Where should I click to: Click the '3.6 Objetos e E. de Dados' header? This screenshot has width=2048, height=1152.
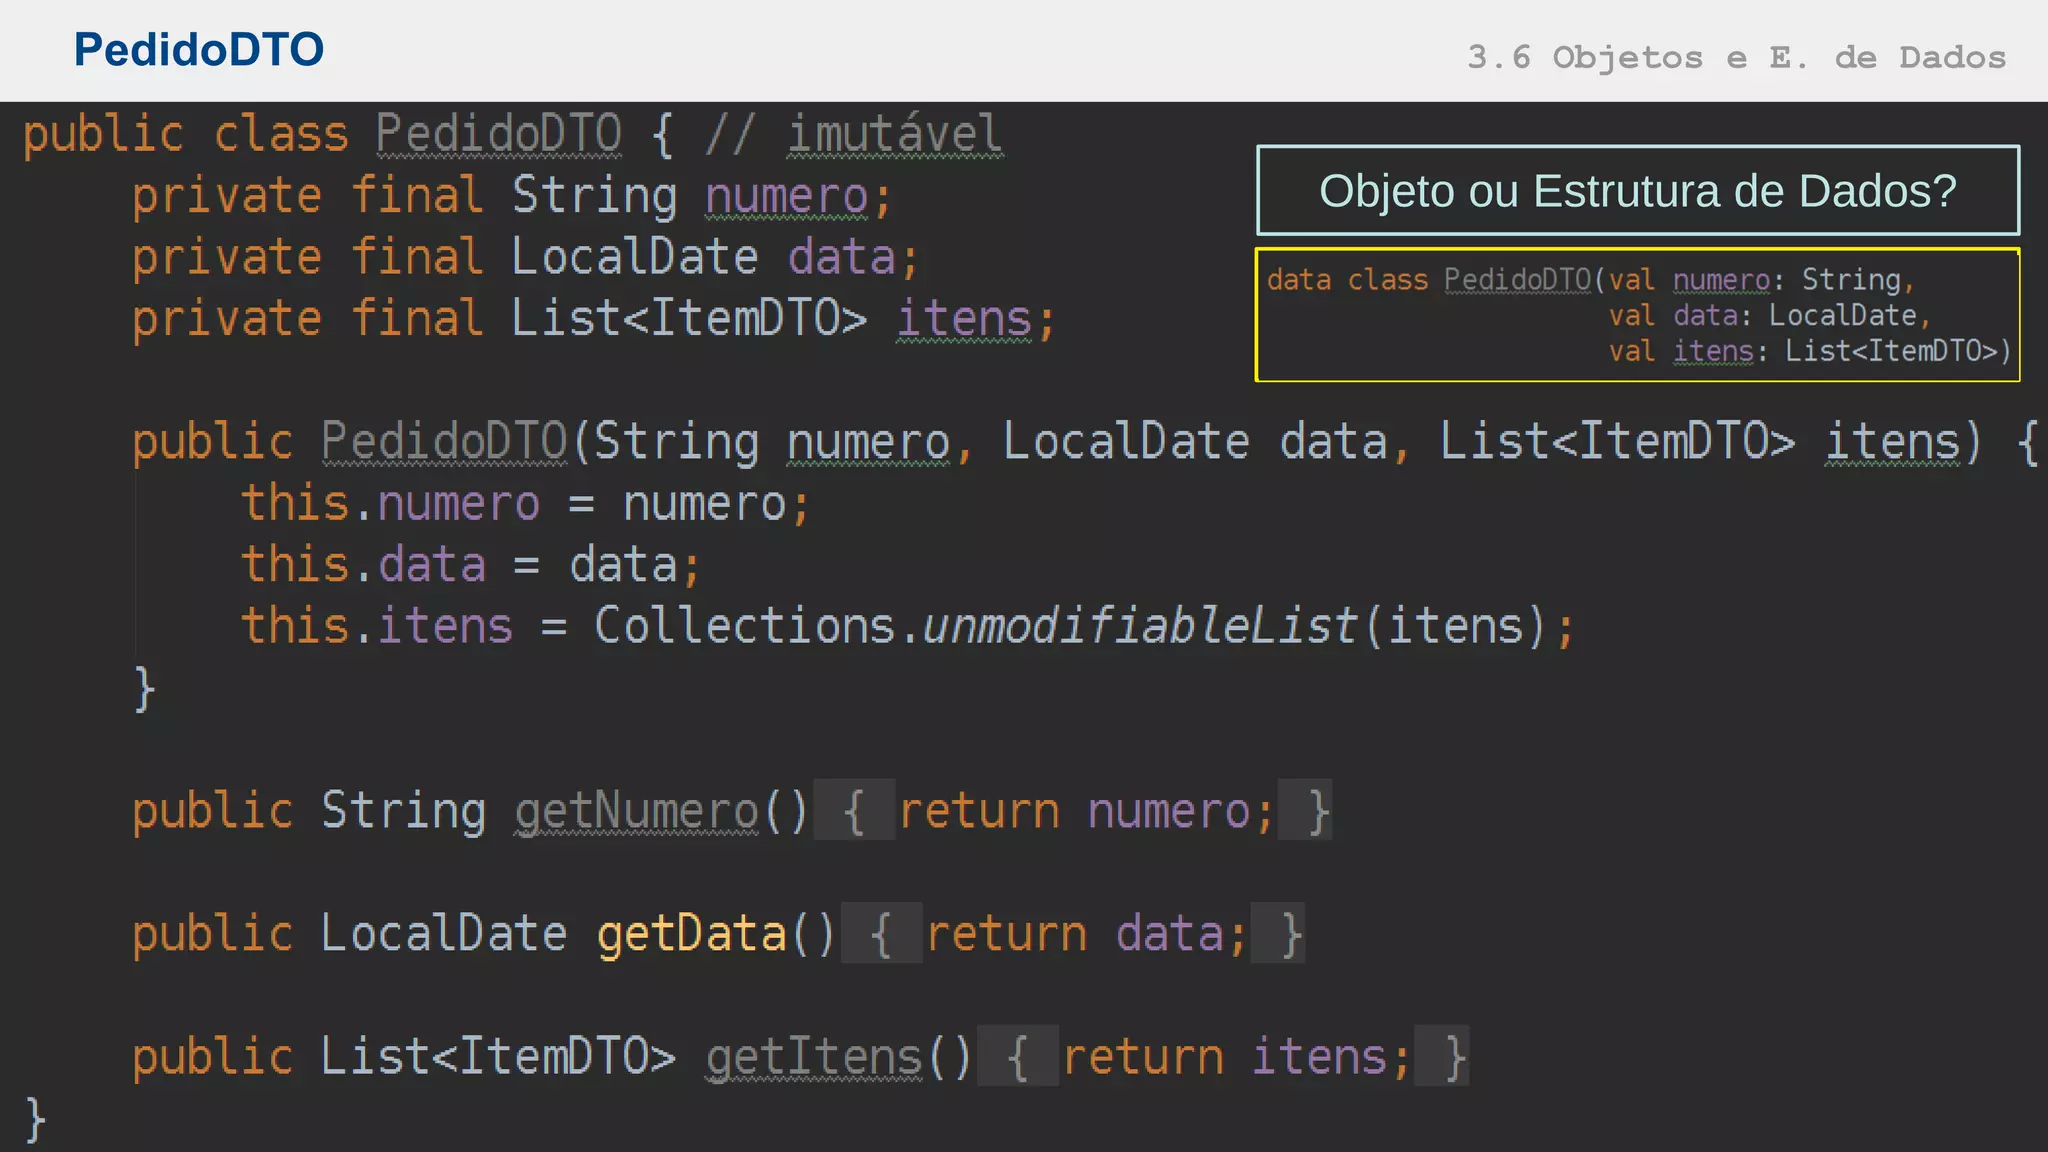(1736, 57)
